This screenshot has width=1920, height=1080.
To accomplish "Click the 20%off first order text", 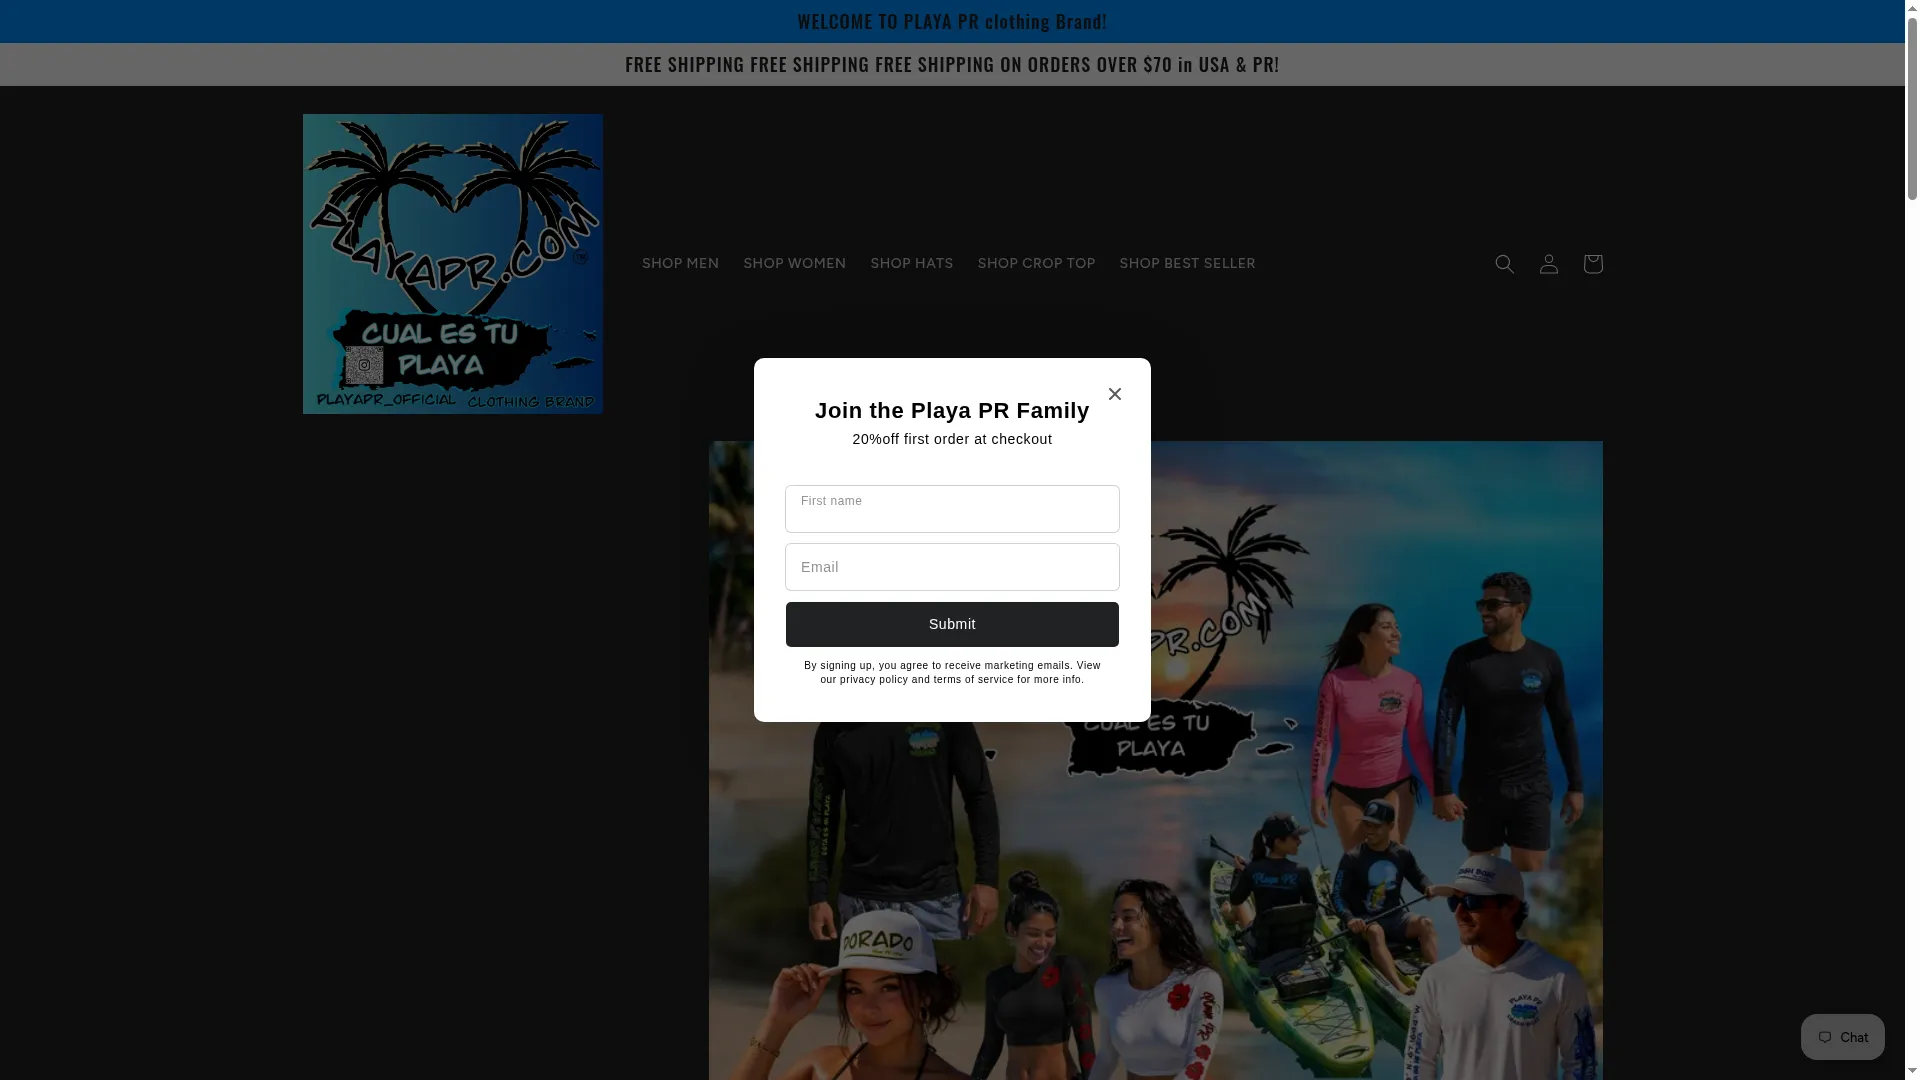I will 952,439.
